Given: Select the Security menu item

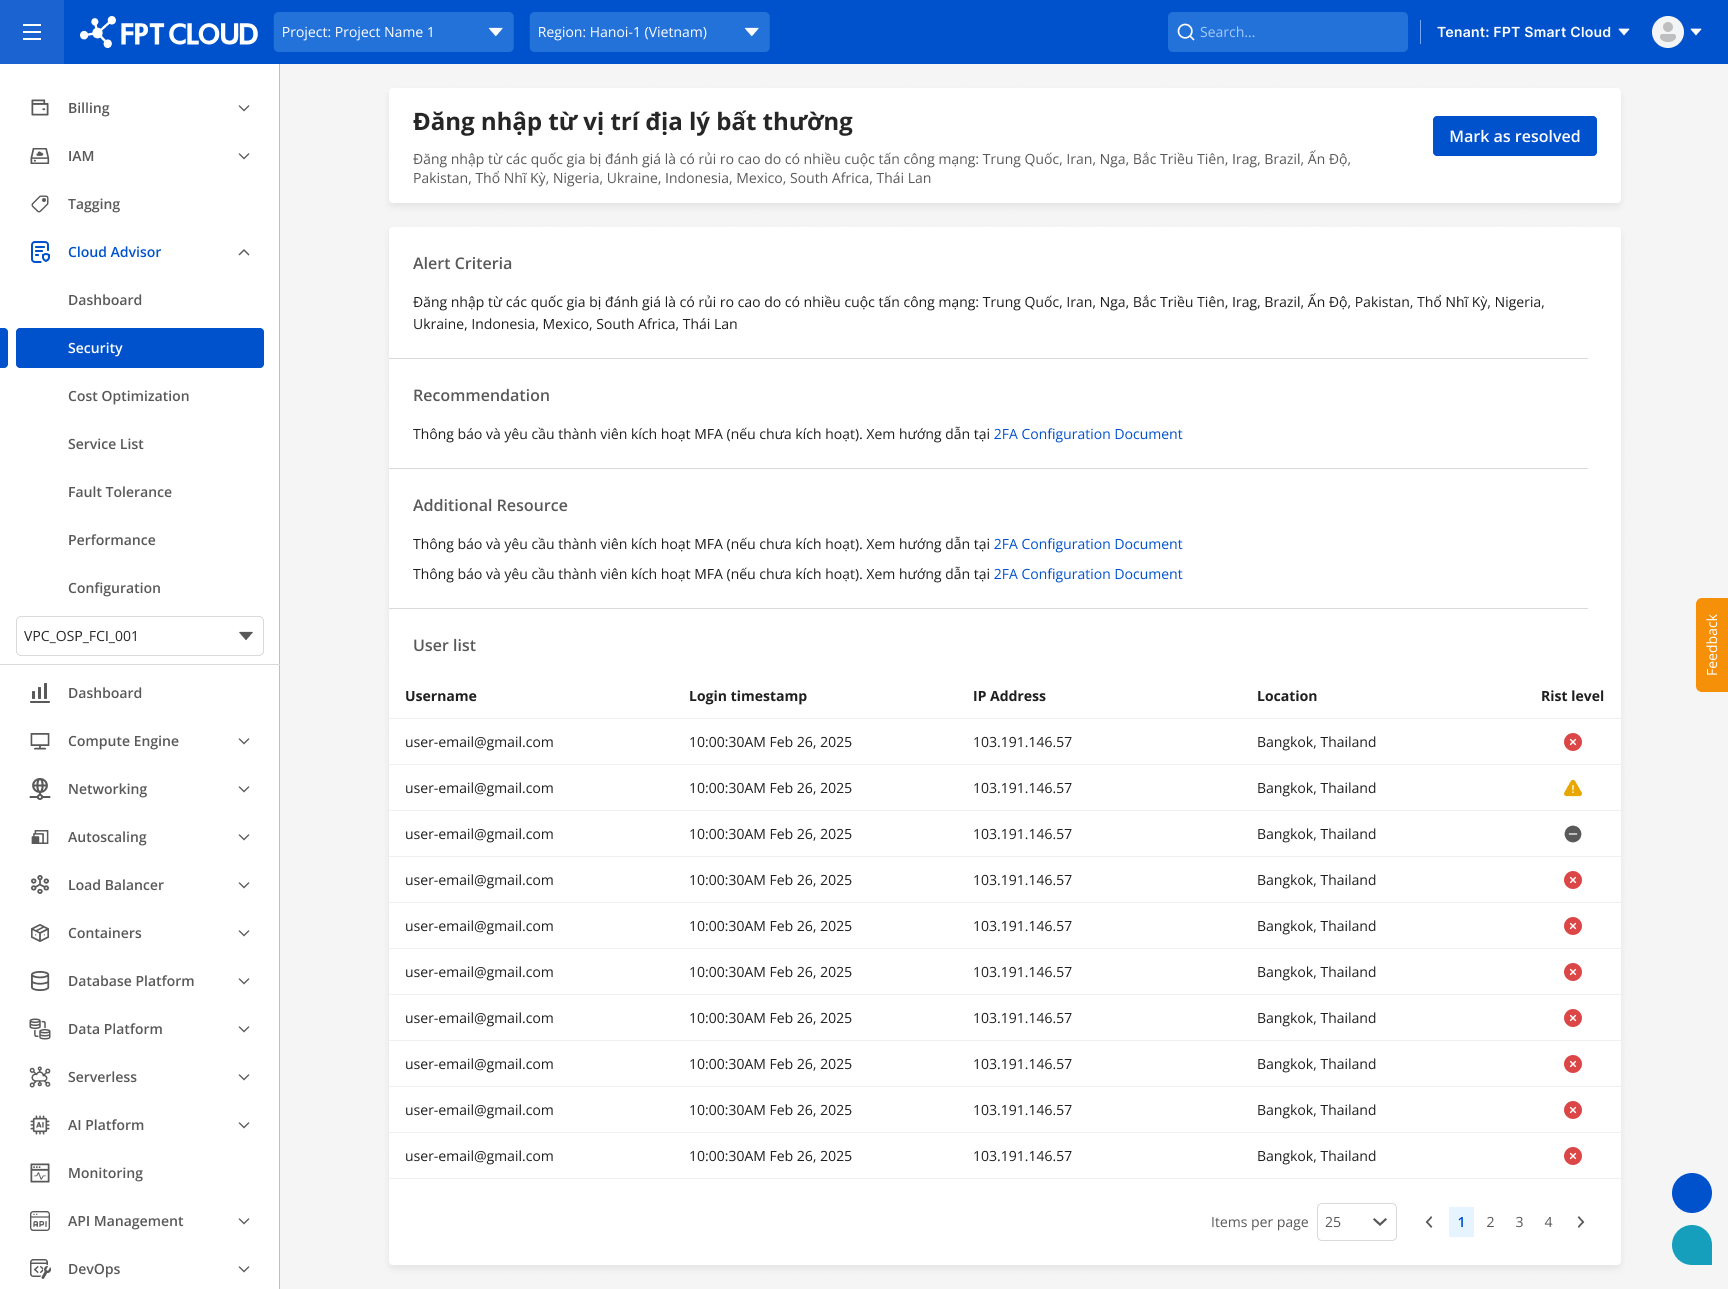Looking at the screenshot, I should coord(140,348).
